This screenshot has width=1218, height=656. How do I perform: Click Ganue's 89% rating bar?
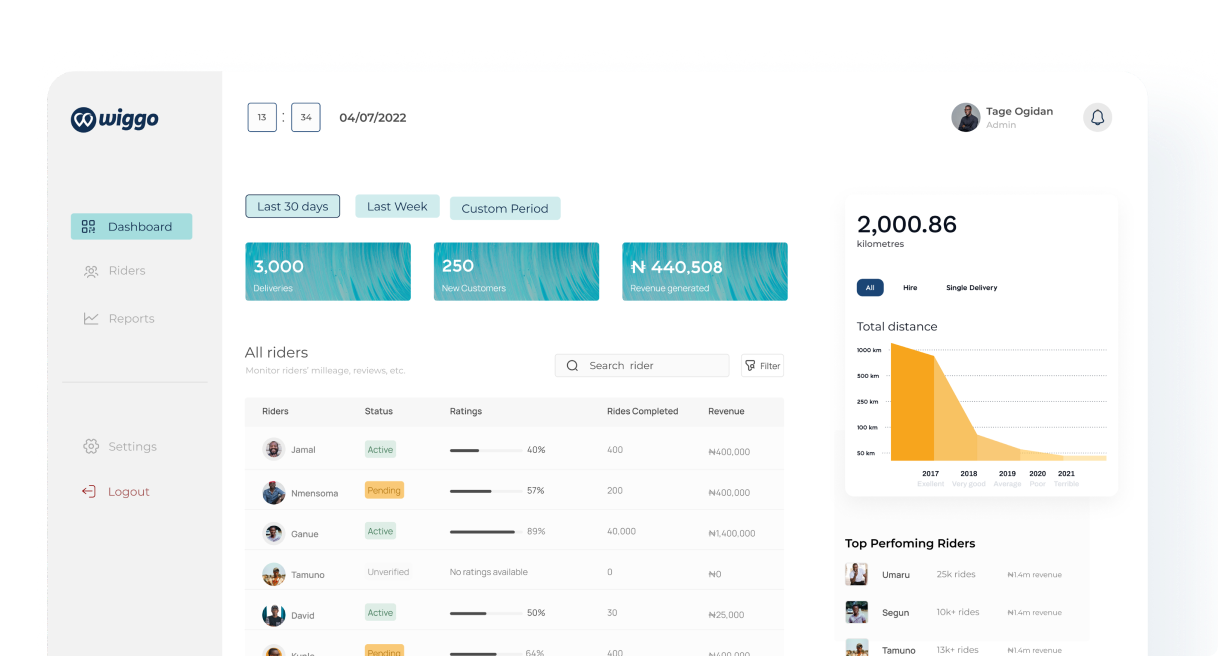485,532
